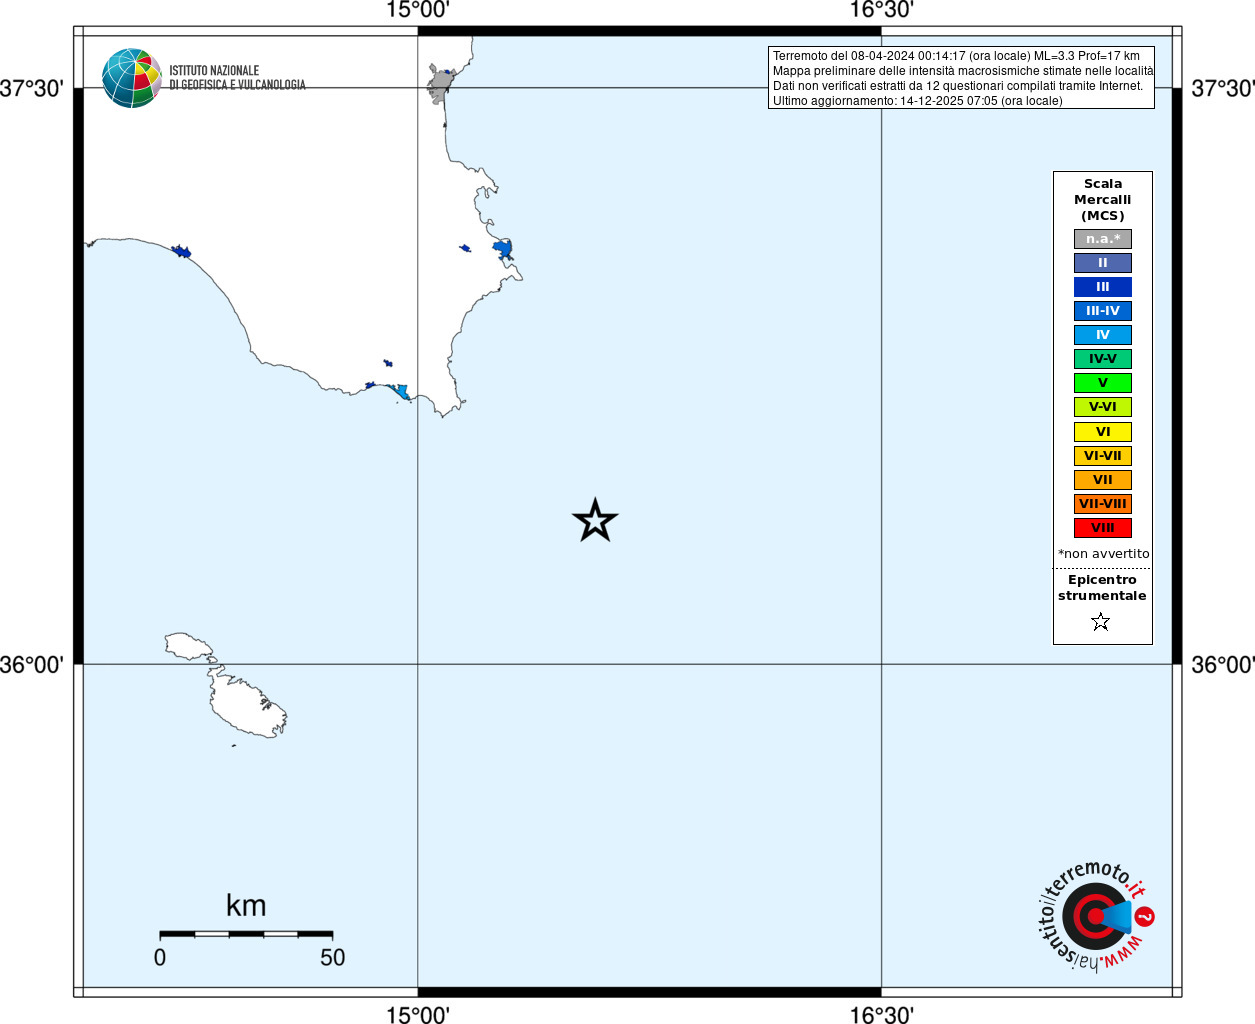
Task: Select the orange VII legend swatch
Action: (x=1103, y=480)
